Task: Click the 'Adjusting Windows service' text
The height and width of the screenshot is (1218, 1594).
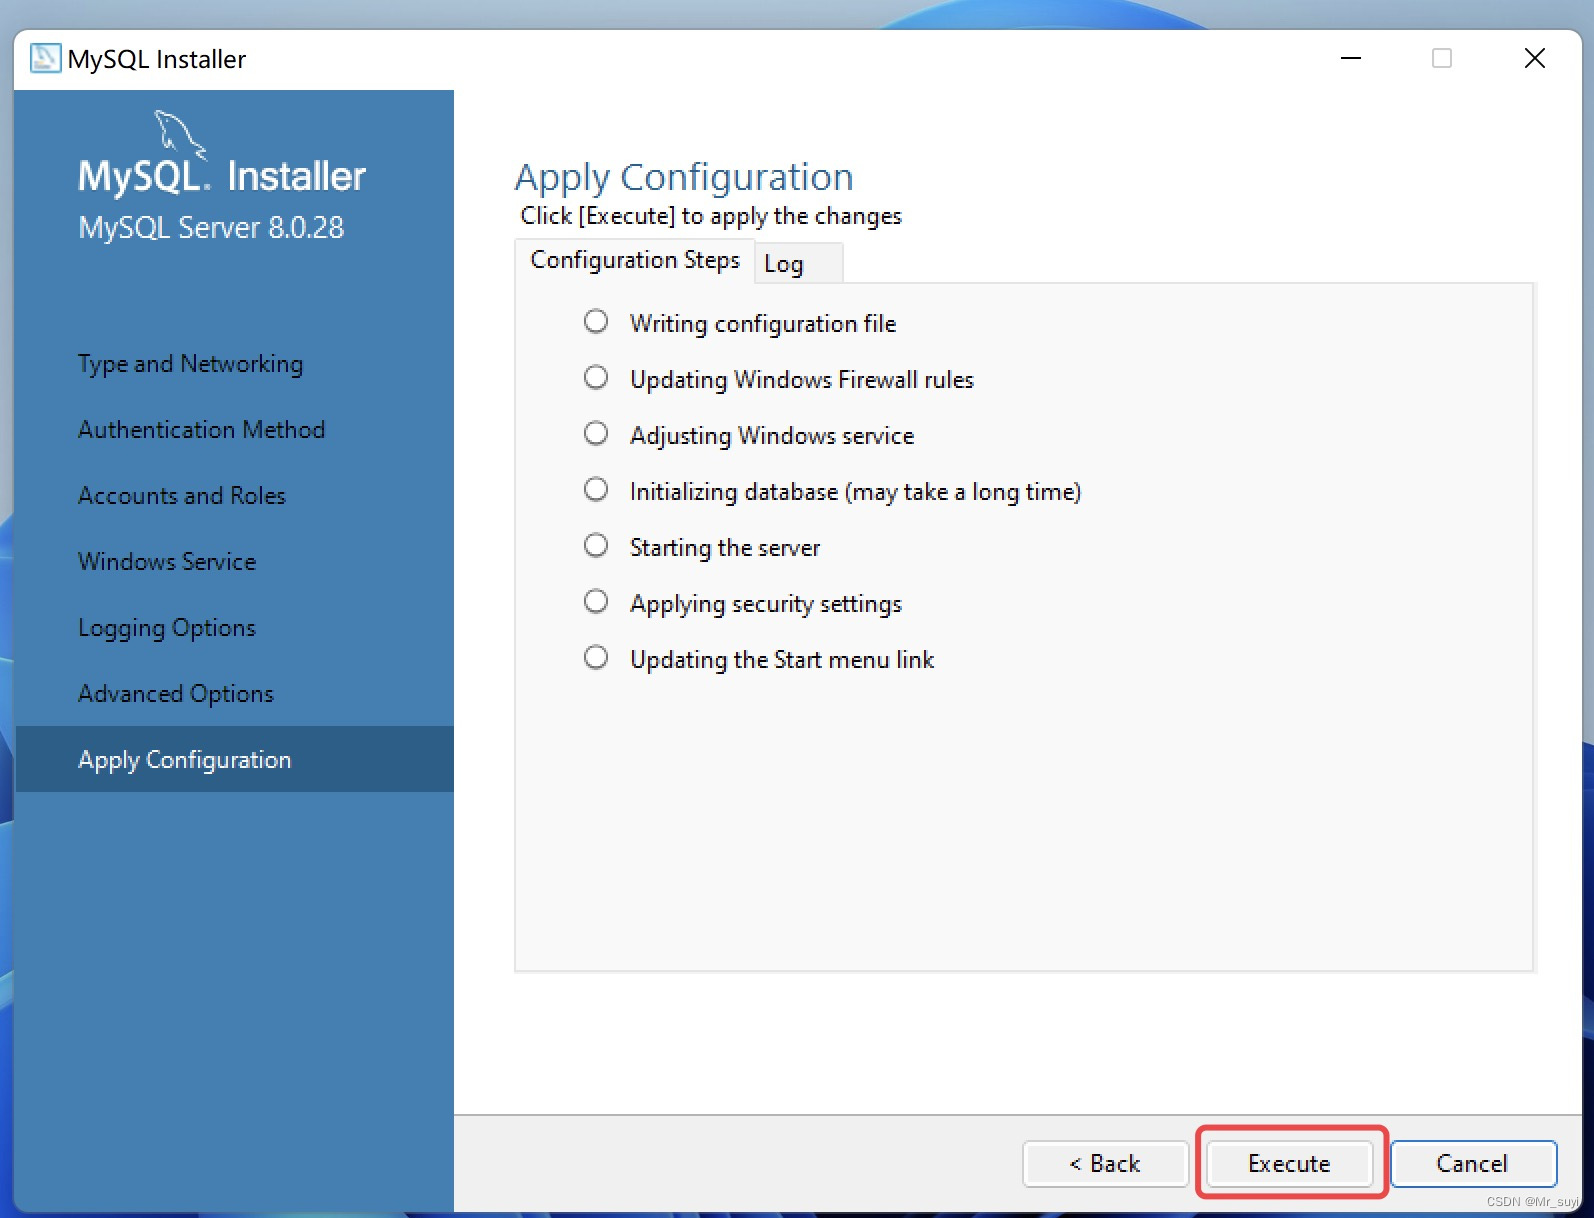Action: click(x=772, y=436)
